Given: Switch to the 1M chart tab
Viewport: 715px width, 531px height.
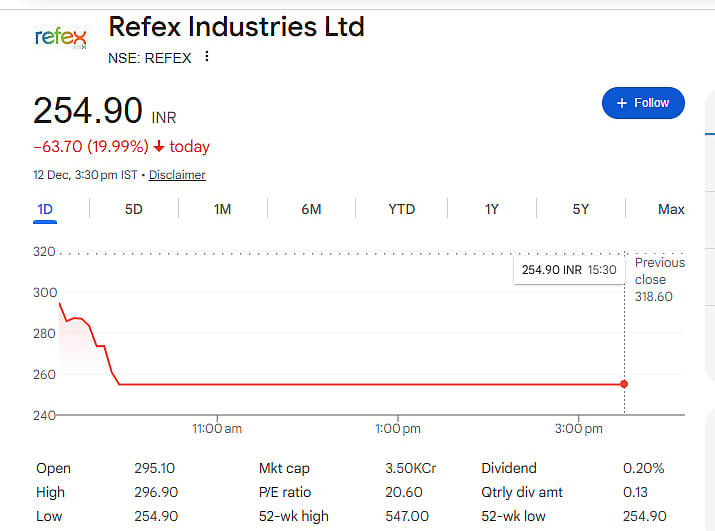Looking at the screenshot, I should click(222, 209).
